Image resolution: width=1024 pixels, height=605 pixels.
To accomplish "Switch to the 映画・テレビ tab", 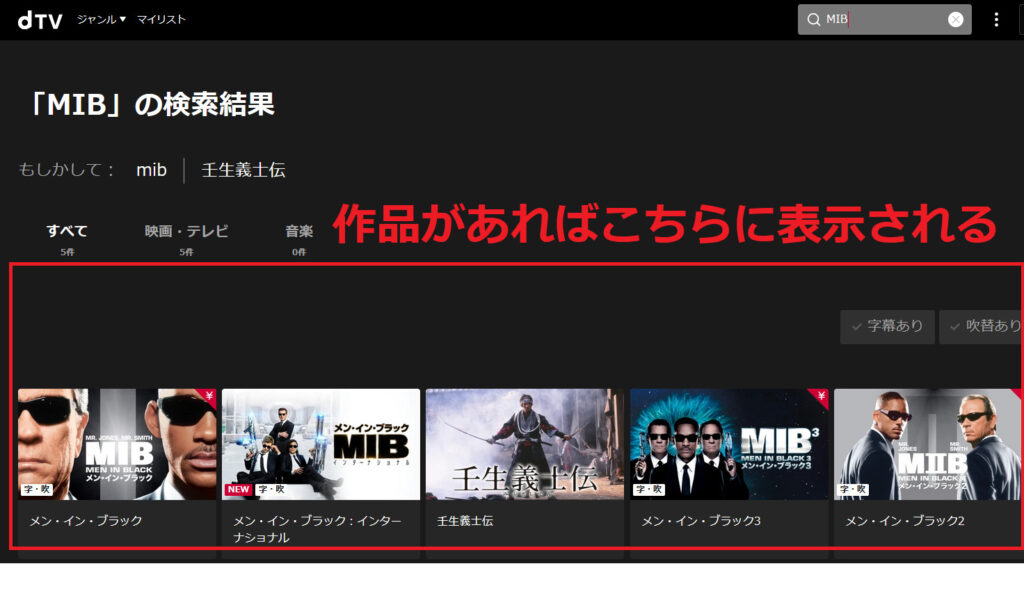I will [186, 238].
